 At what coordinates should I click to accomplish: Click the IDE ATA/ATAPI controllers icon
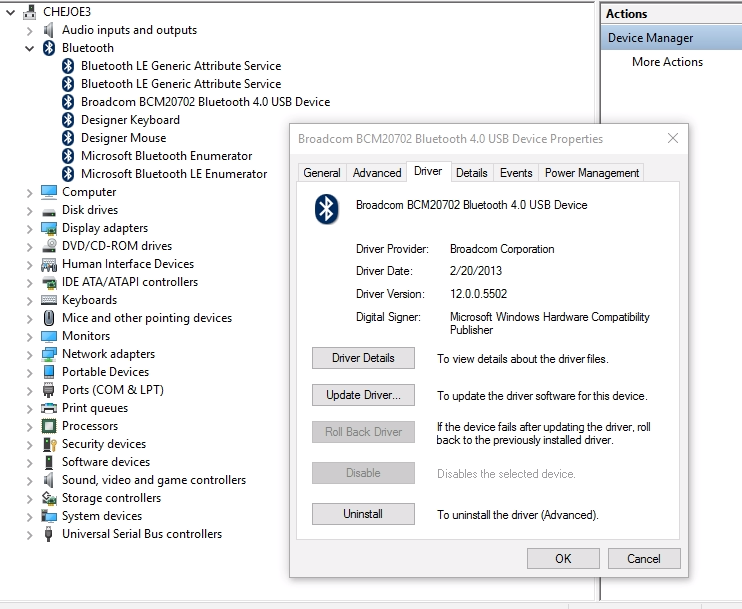[49, 282]
